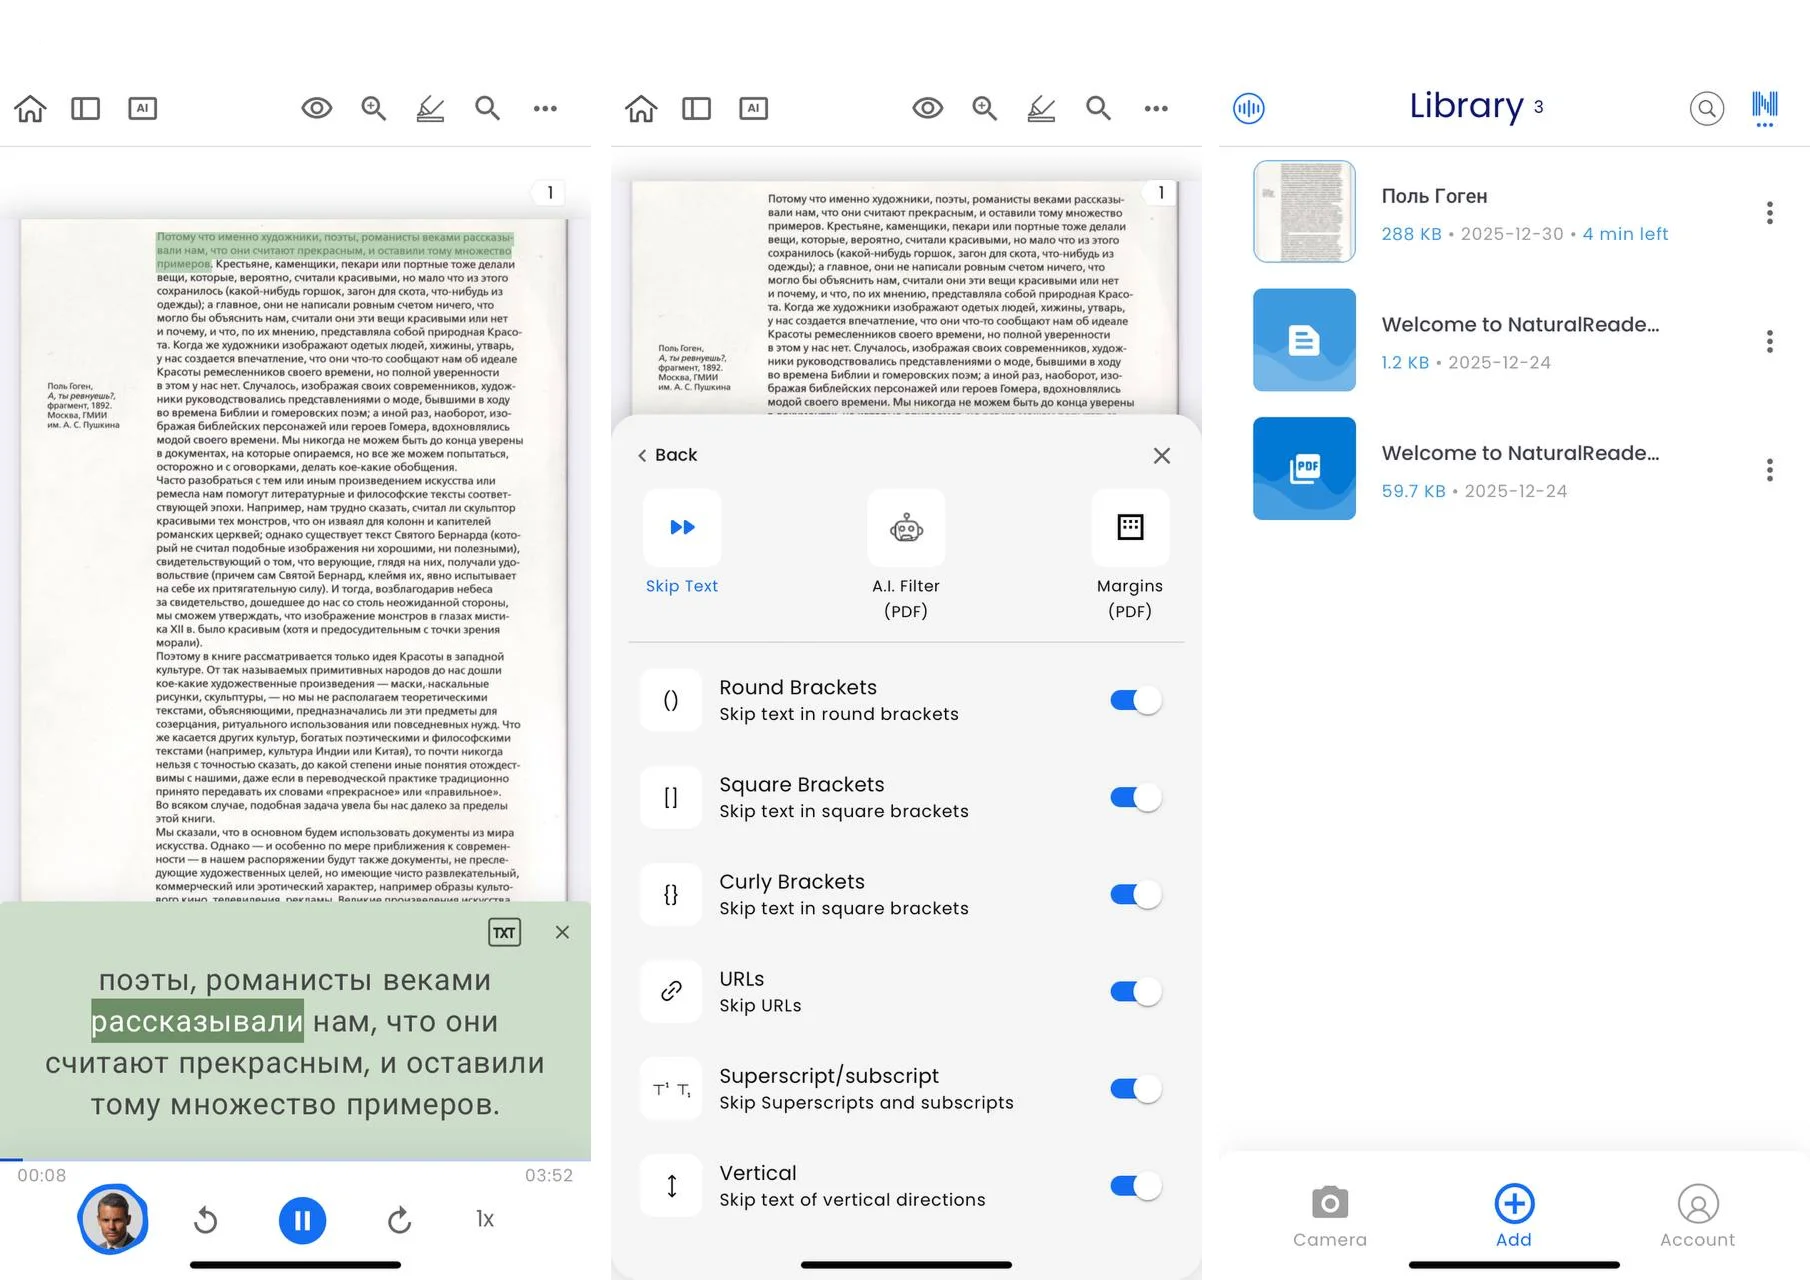Switch to the Add tab
This screenshot has width=1810, height=1280.
[x=1513, y=1216]
